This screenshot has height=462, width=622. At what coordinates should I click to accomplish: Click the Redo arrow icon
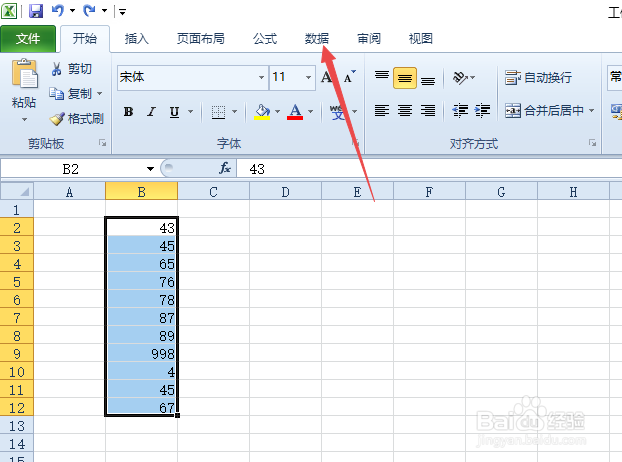click(x=89, y=11)
